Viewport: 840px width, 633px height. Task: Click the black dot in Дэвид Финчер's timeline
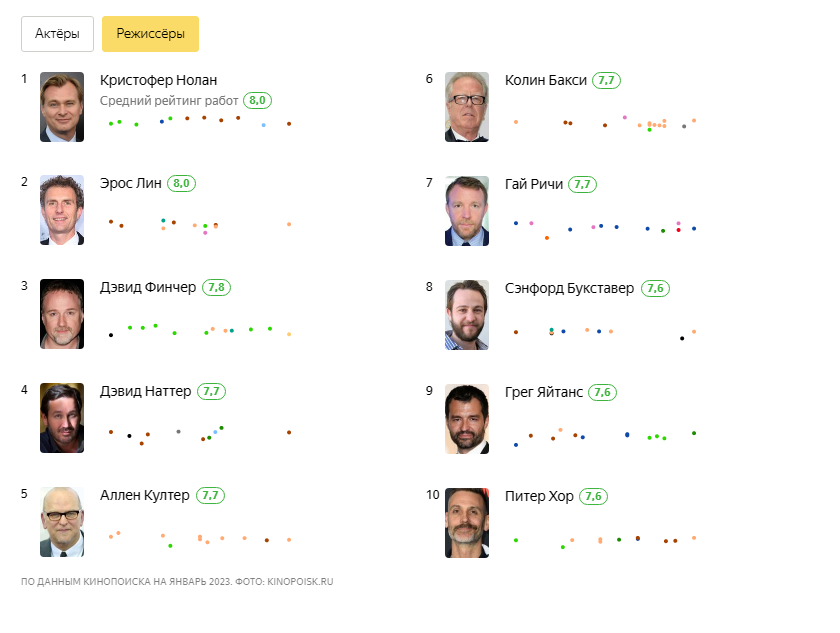coord(111,335)
